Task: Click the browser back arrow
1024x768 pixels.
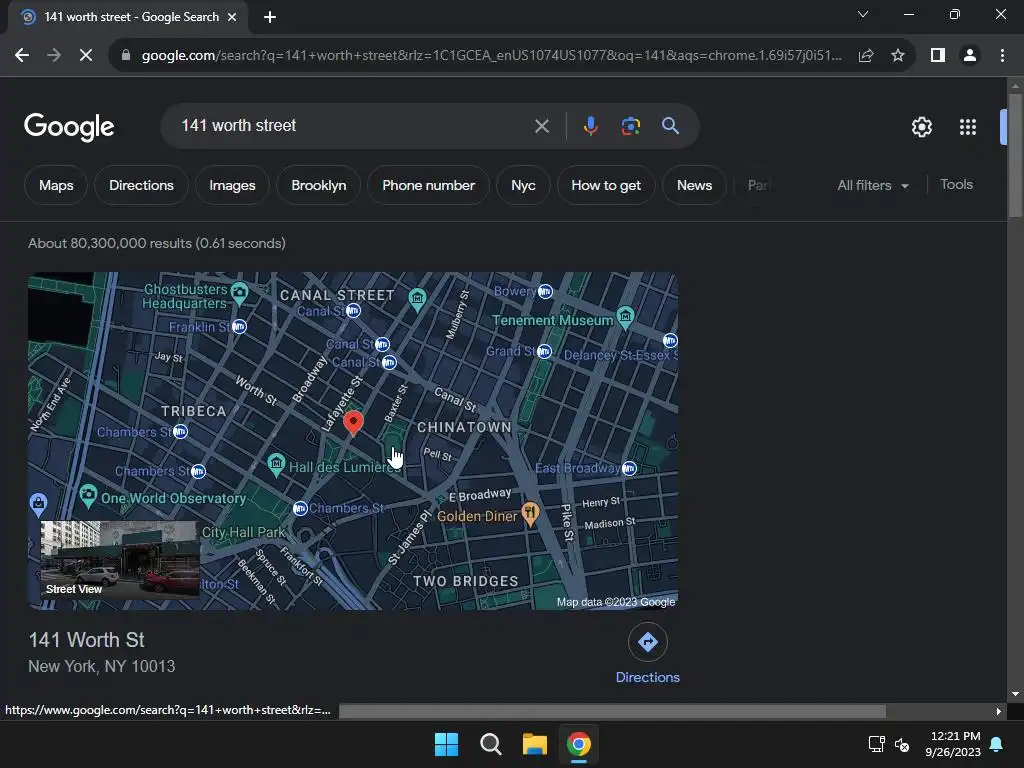Action: tap(22, 56)
